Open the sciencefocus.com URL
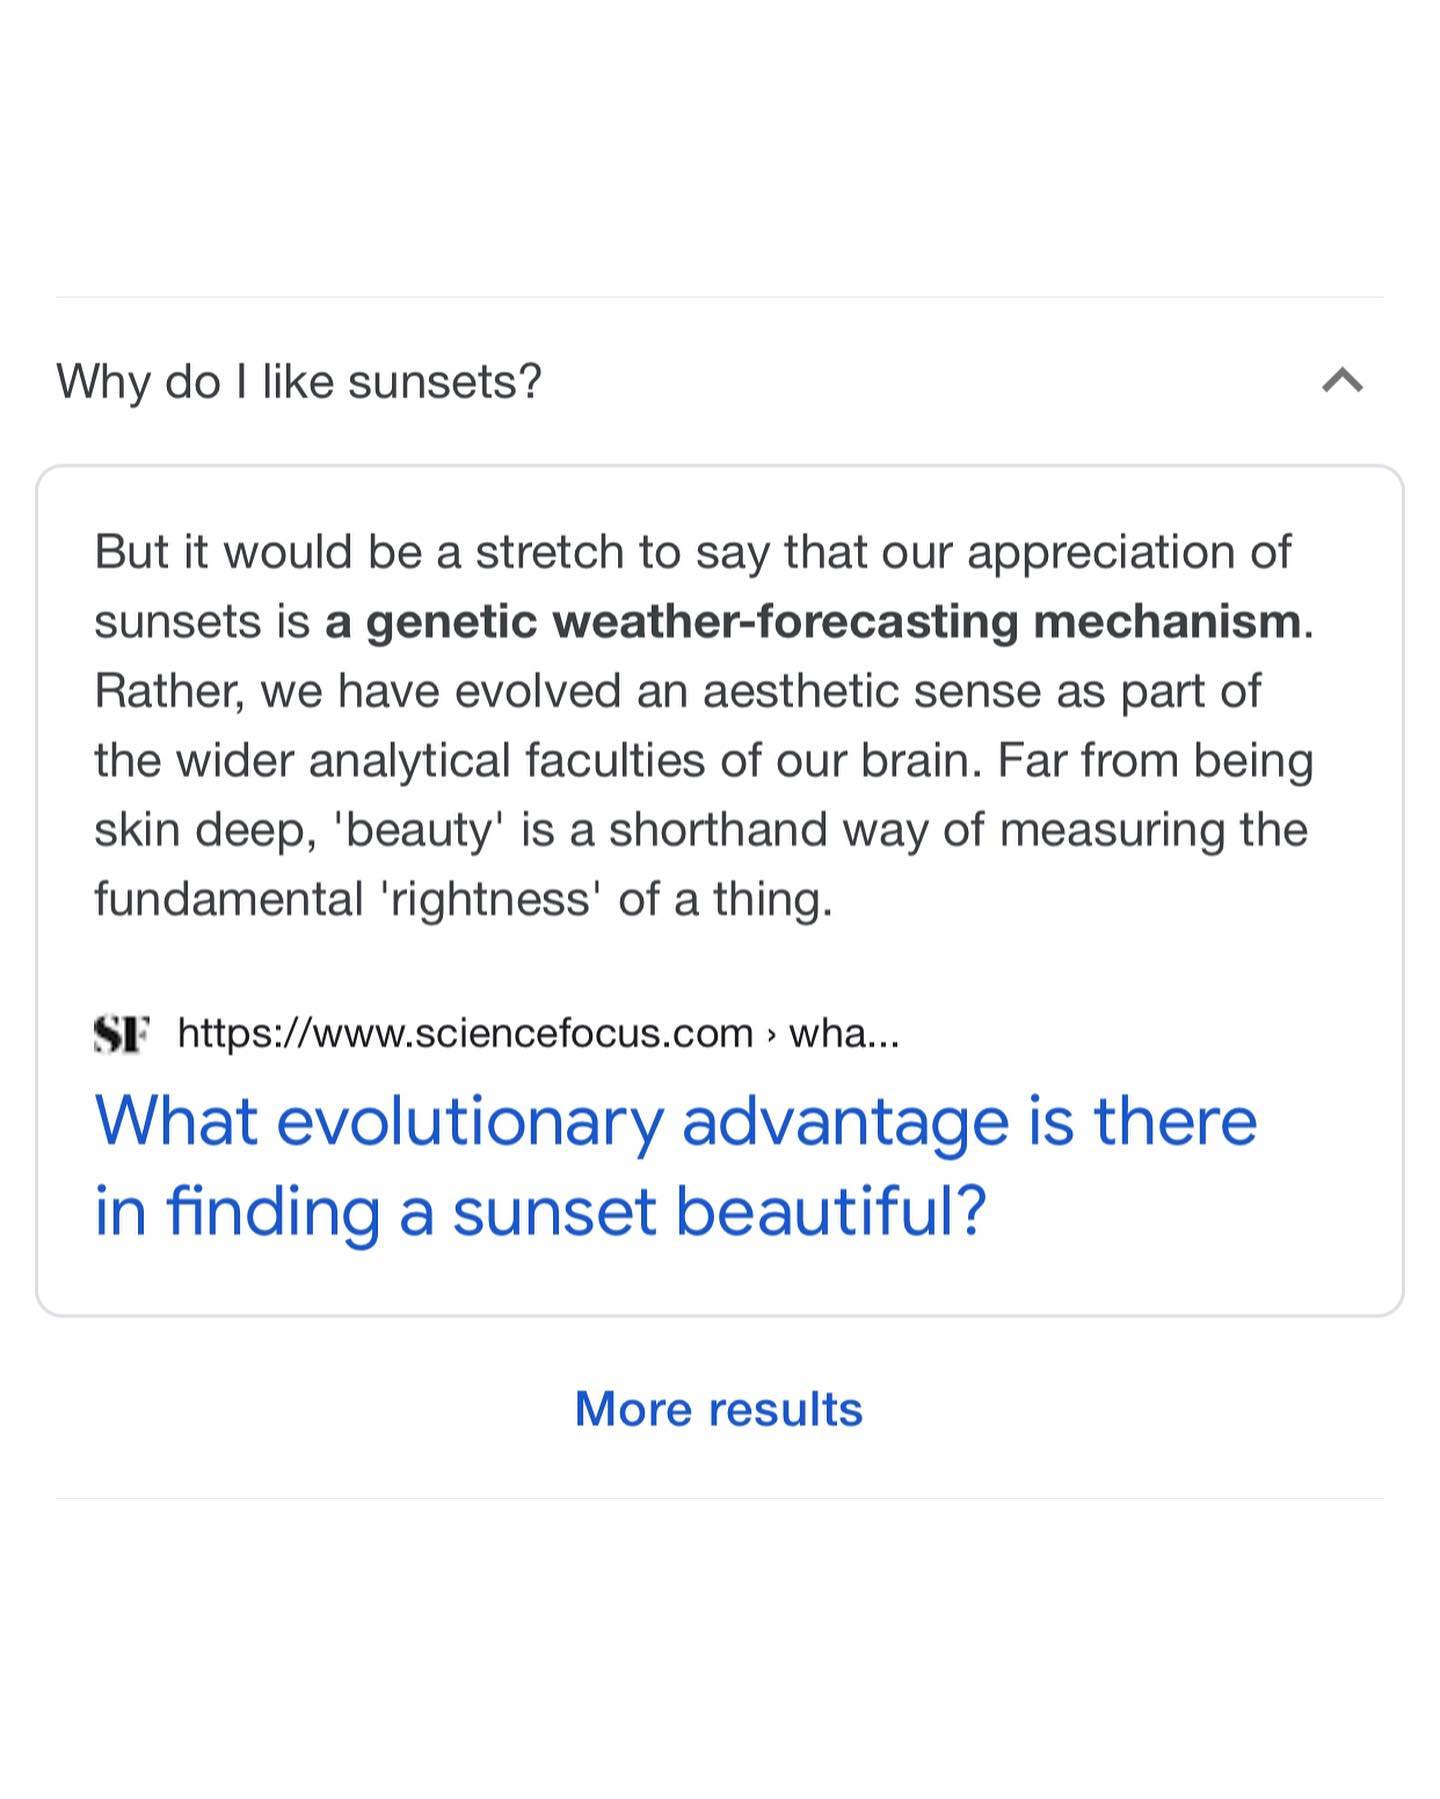1440x1799 pixels. point(465,1033)
